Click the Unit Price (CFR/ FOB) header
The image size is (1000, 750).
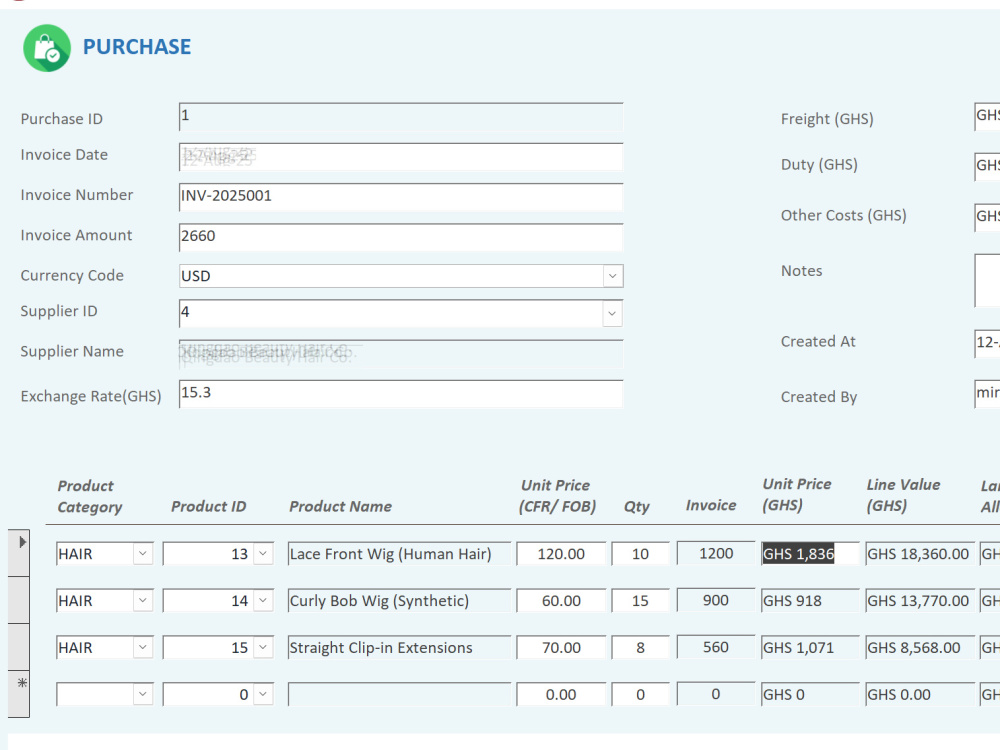[x=557, y=496]
